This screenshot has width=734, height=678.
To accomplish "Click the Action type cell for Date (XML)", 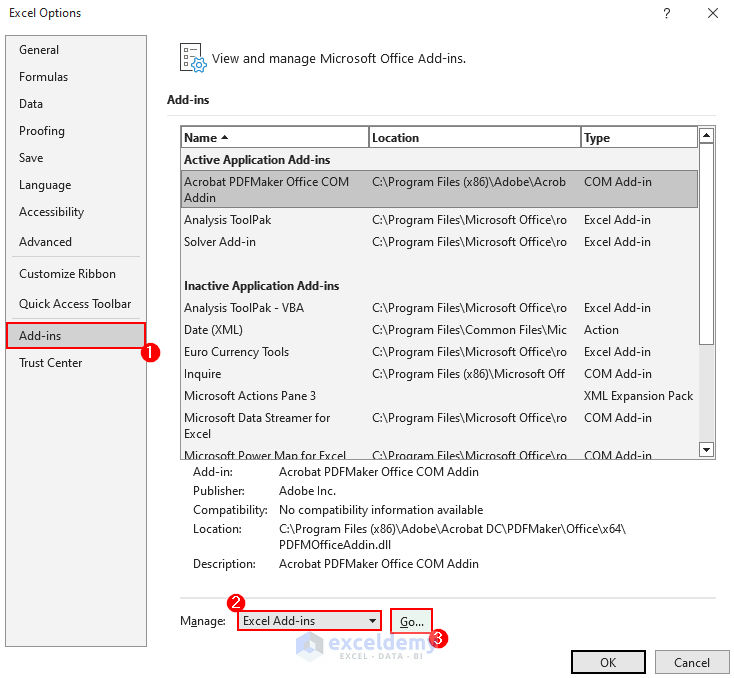I will [601, 330].
